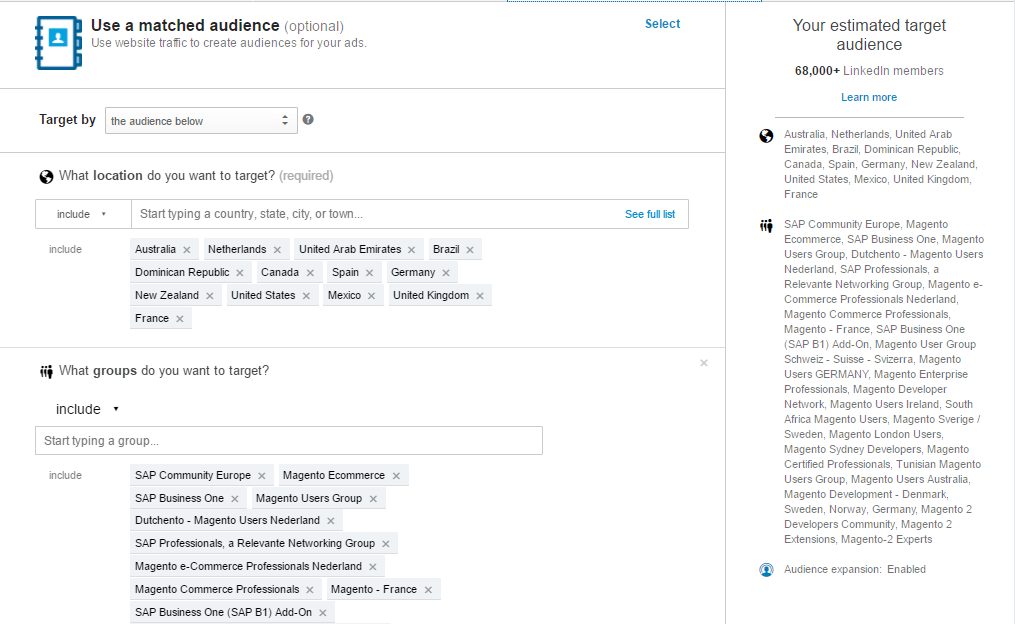
Task: Click the Australia location tag label
Action: tap(155, 249)
